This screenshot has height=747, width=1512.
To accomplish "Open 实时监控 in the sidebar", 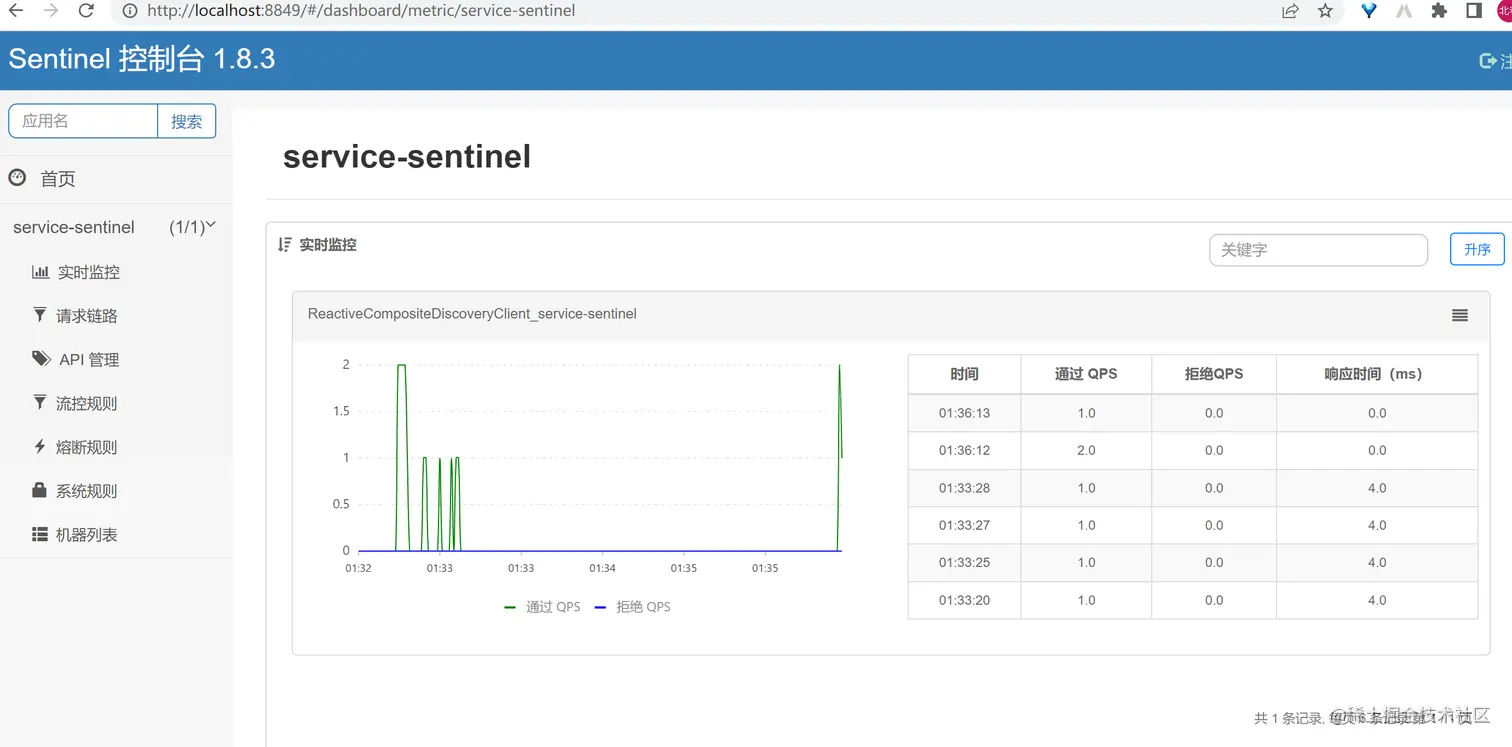I will point(88,272).
